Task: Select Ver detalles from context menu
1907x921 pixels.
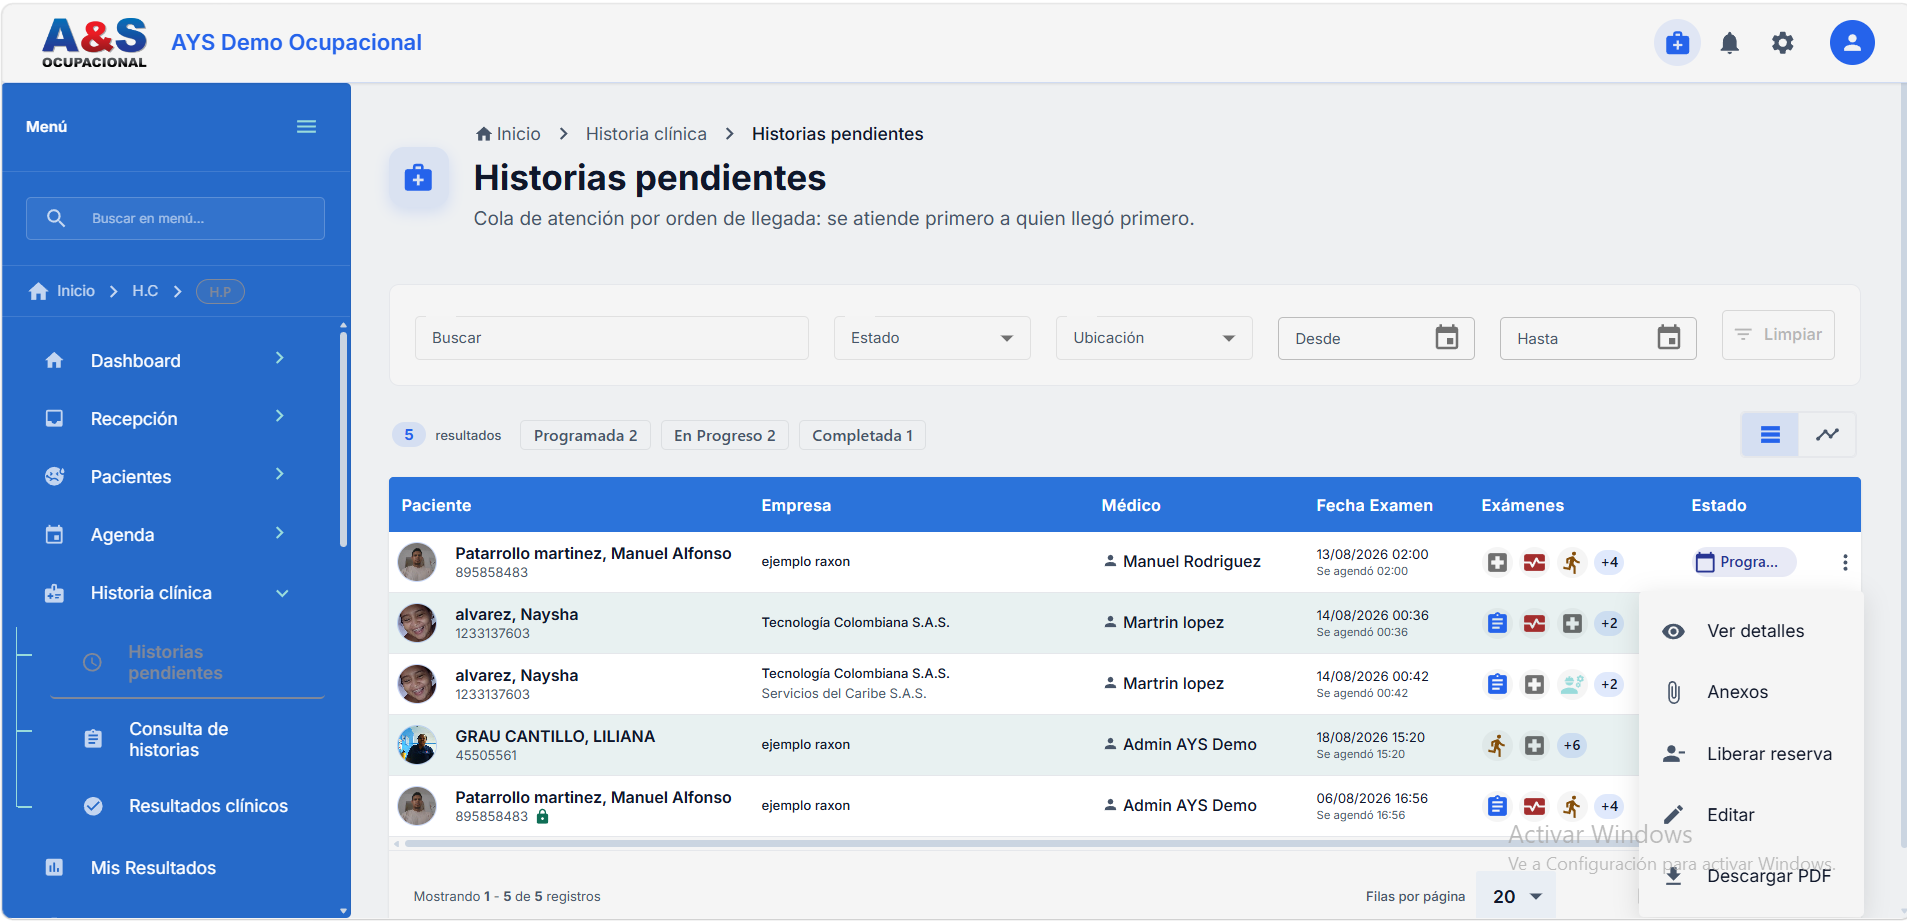Action: (x=1751, y=631)
